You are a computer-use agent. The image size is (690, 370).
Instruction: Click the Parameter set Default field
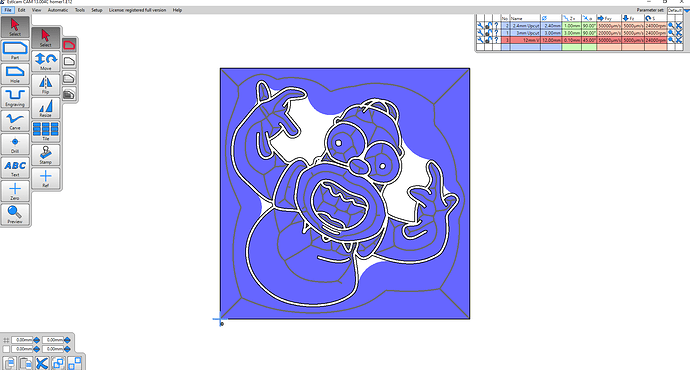[675, 10]
